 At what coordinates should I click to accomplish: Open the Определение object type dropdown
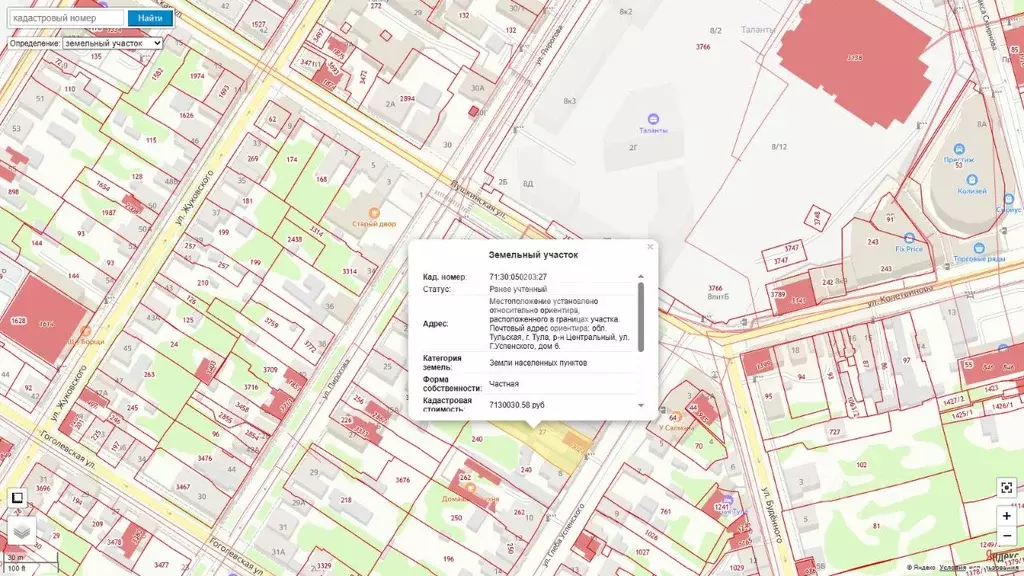click(x=112, y=43)
